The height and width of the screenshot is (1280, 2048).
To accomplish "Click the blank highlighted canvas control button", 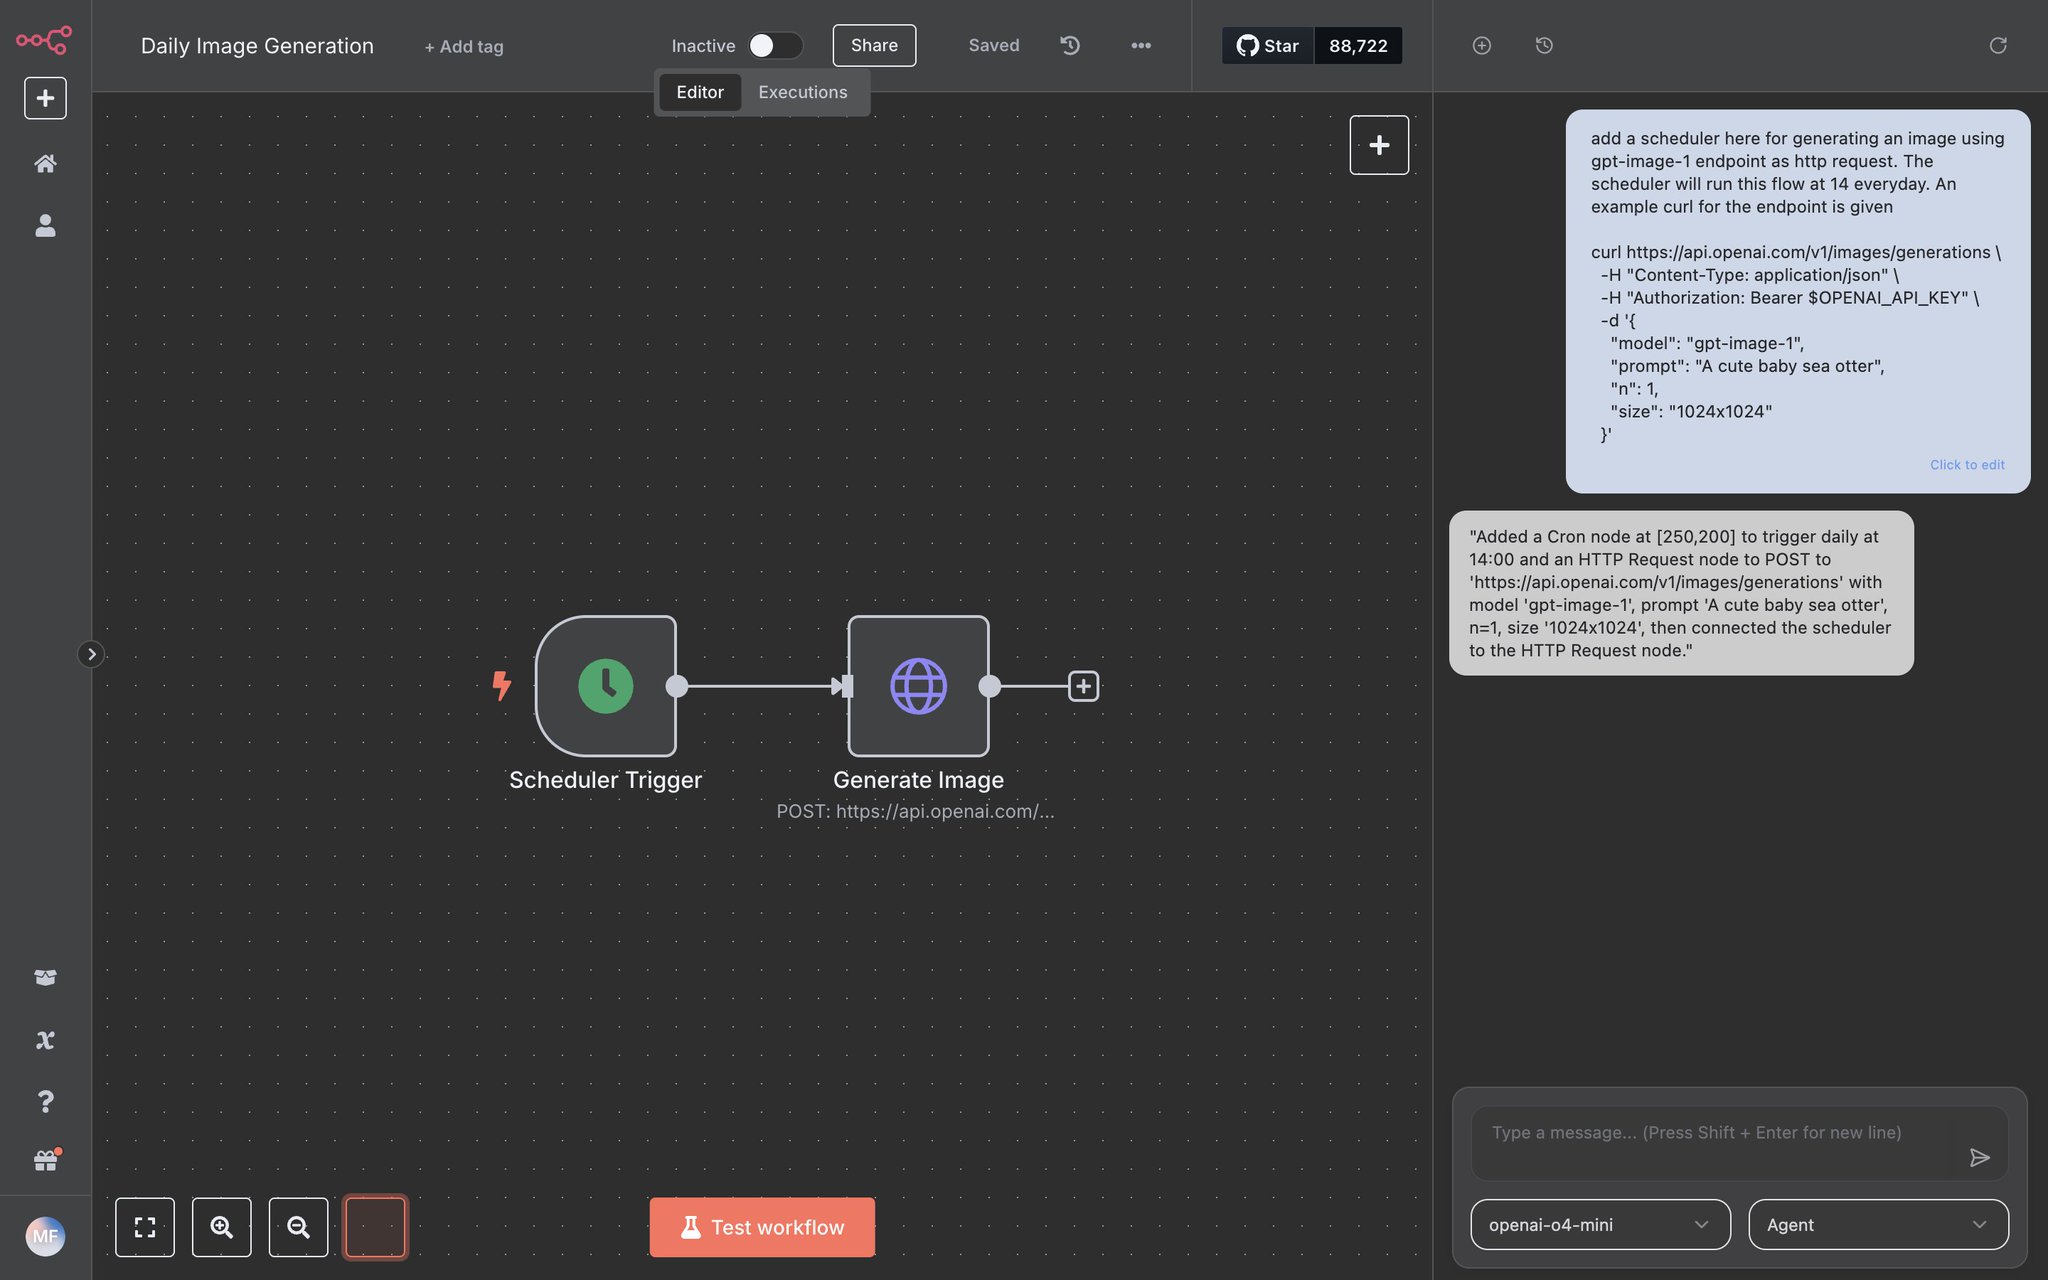I will point(375,1227).
